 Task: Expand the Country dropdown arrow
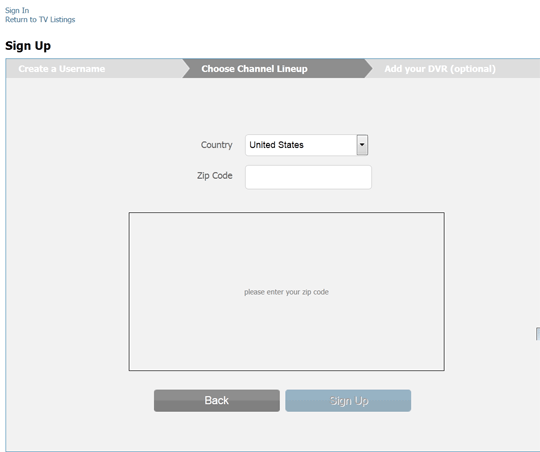pos(362,145)
